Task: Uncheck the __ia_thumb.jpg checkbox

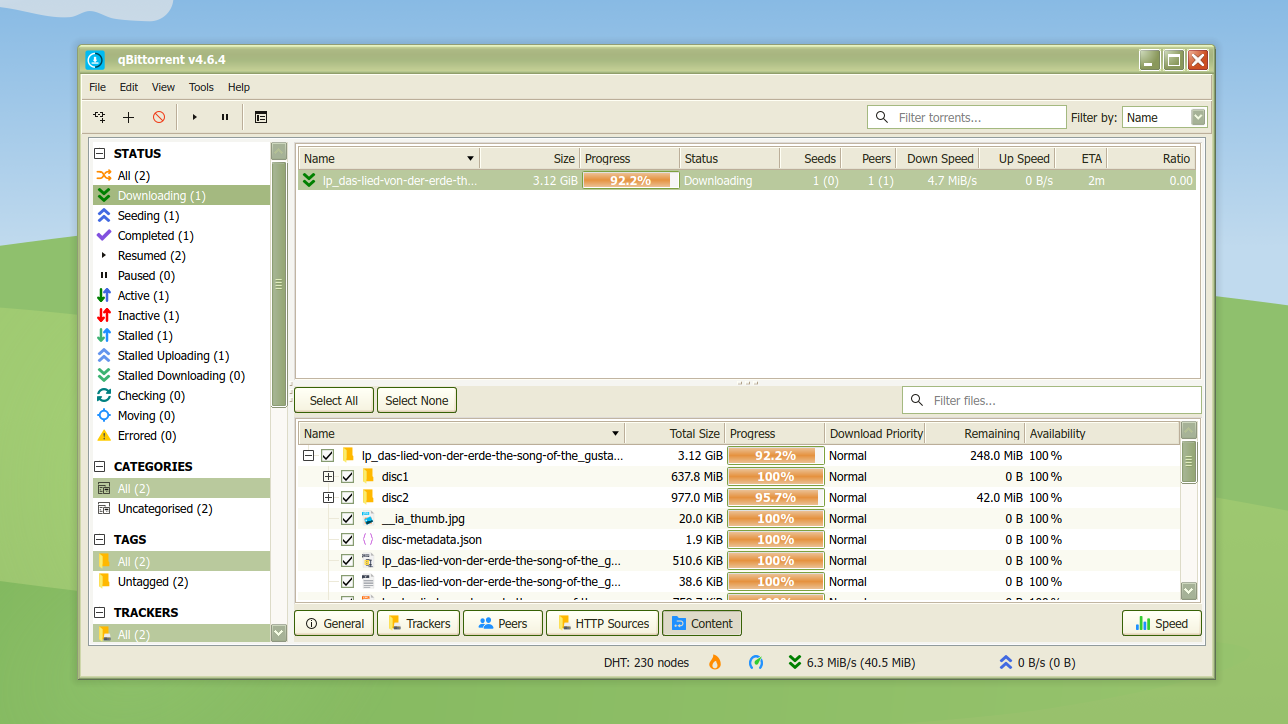Action: click(x=348, y=519)
